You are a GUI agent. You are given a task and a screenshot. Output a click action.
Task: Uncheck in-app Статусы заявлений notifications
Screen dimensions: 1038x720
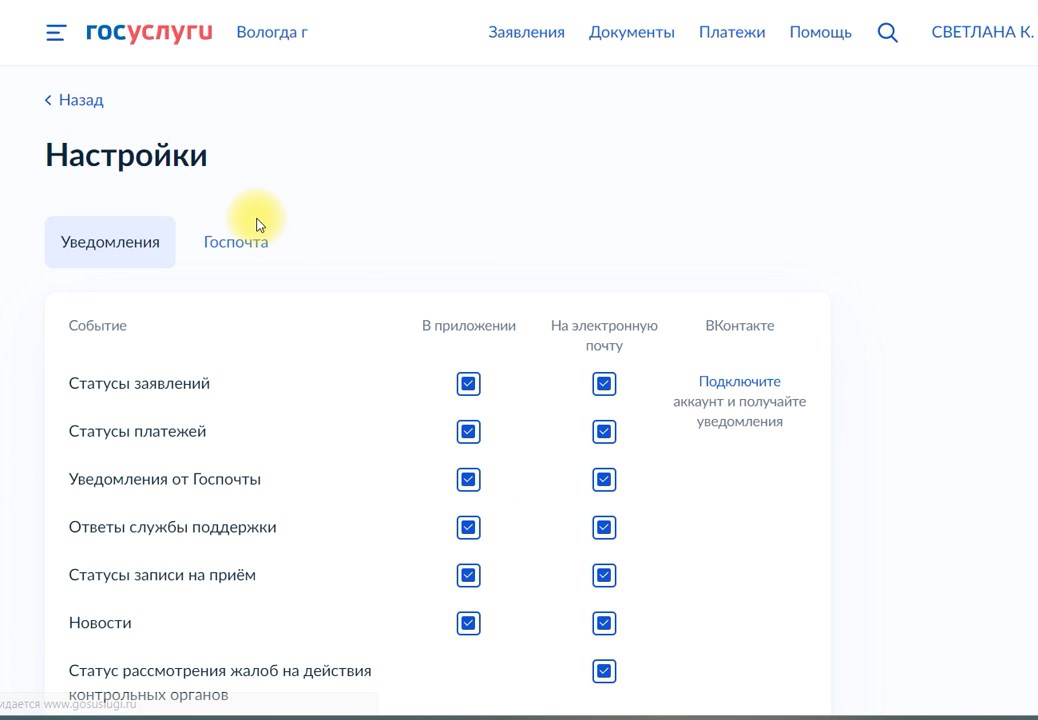click(468, 384)
